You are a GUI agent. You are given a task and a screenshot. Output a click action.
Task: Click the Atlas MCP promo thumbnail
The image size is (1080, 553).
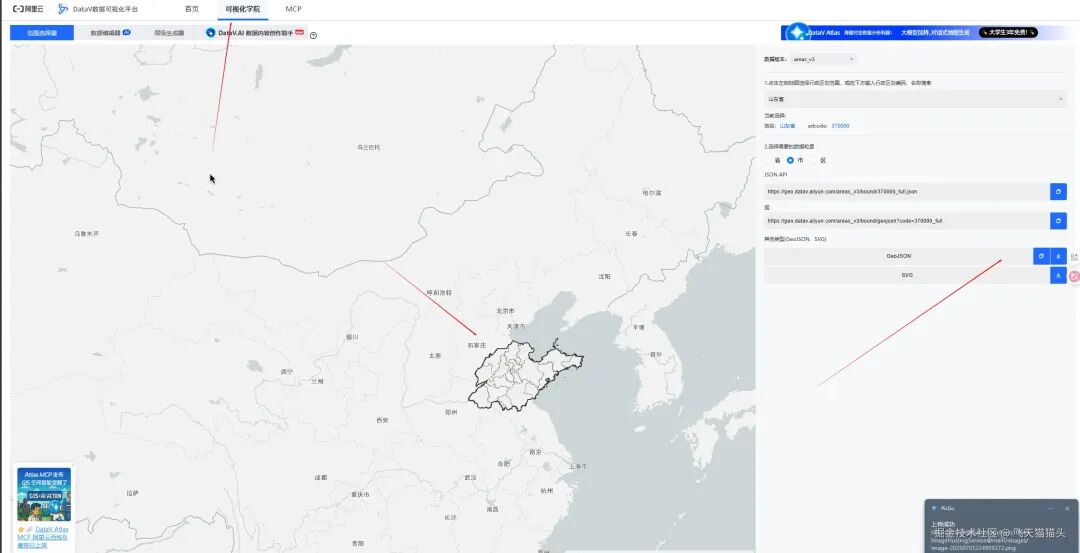44,494
